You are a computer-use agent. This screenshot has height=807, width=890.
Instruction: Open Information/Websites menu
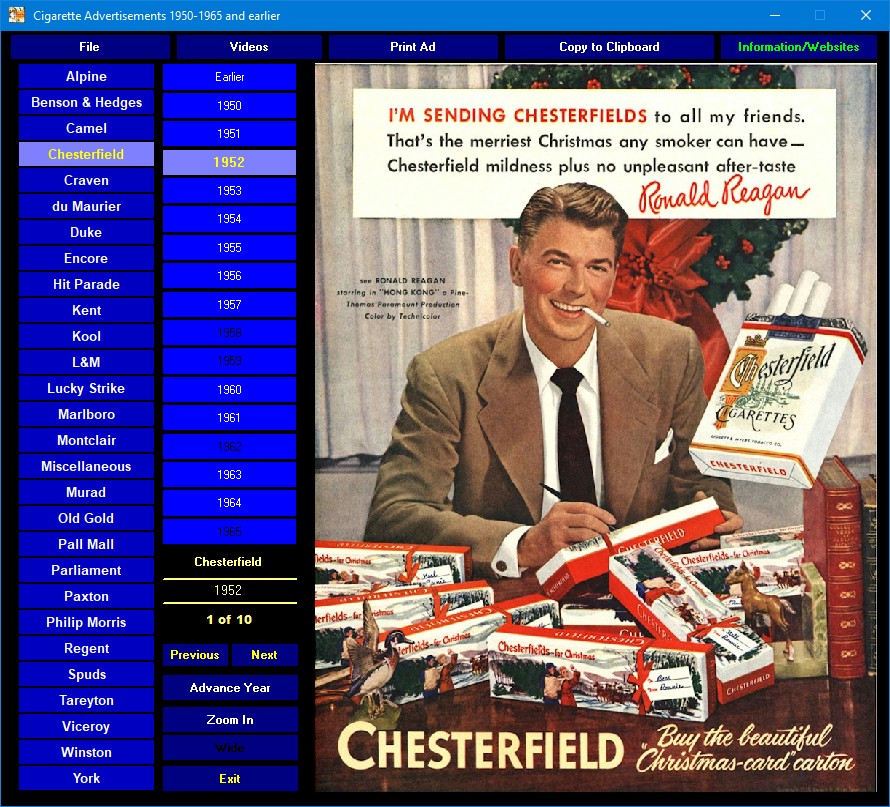pyautogui.click(x=799, y=47)
